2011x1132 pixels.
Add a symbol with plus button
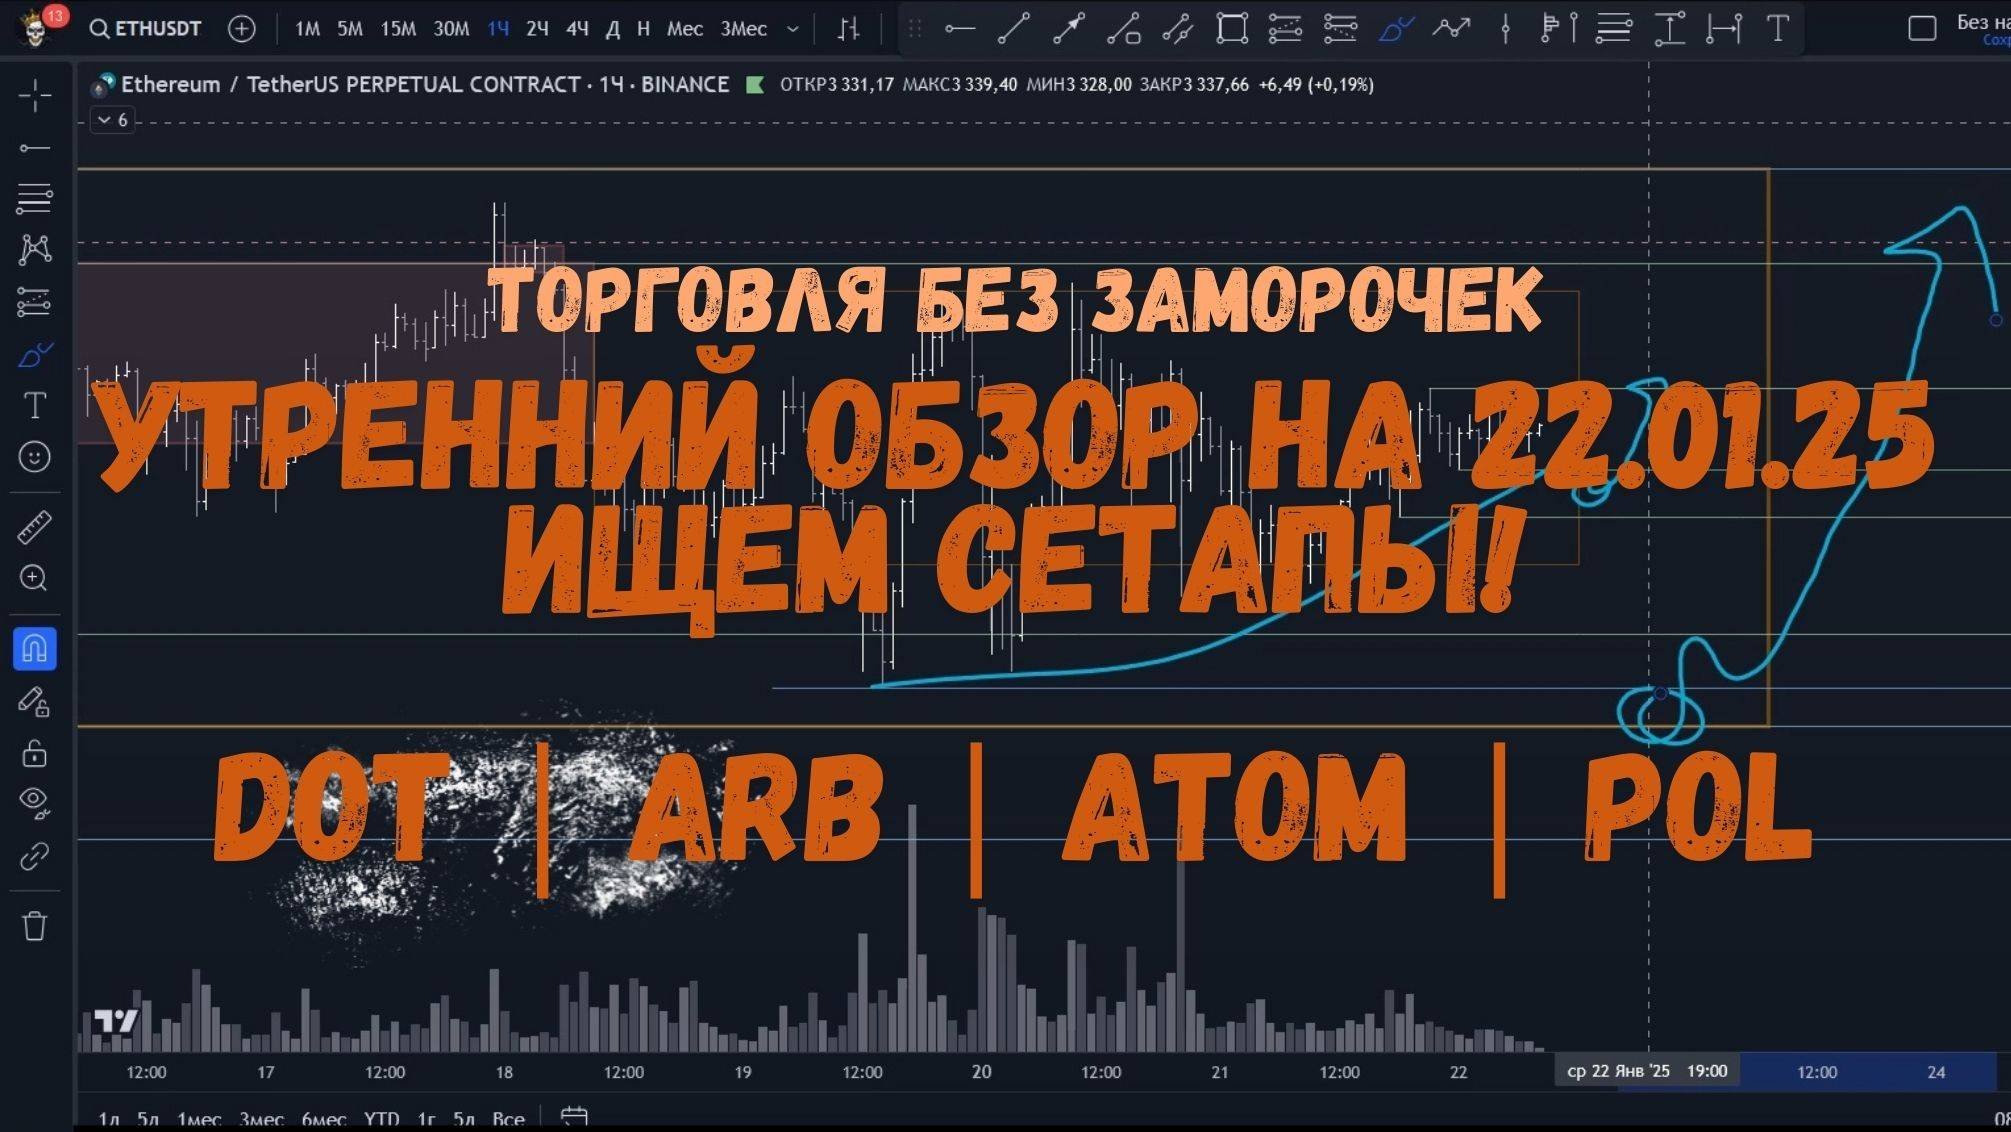(x=242, y=29)
